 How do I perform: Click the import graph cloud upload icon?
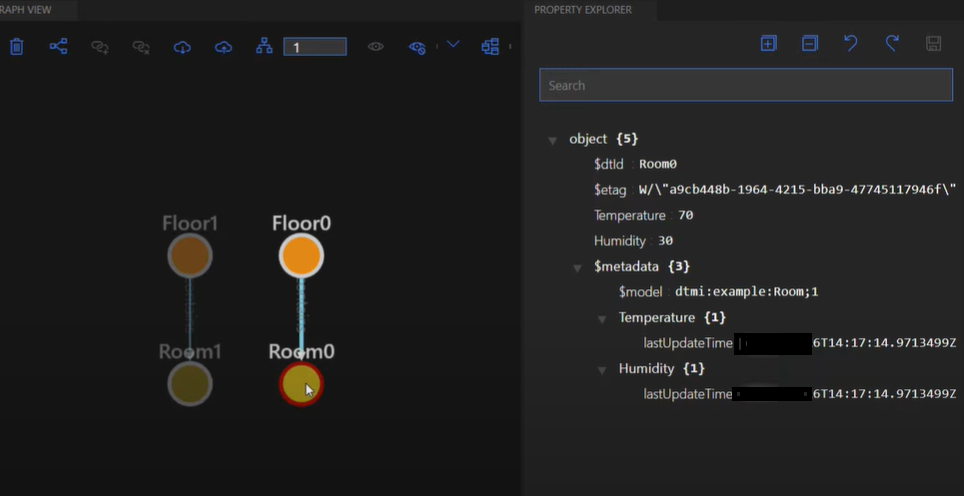(x=223, y=46)
